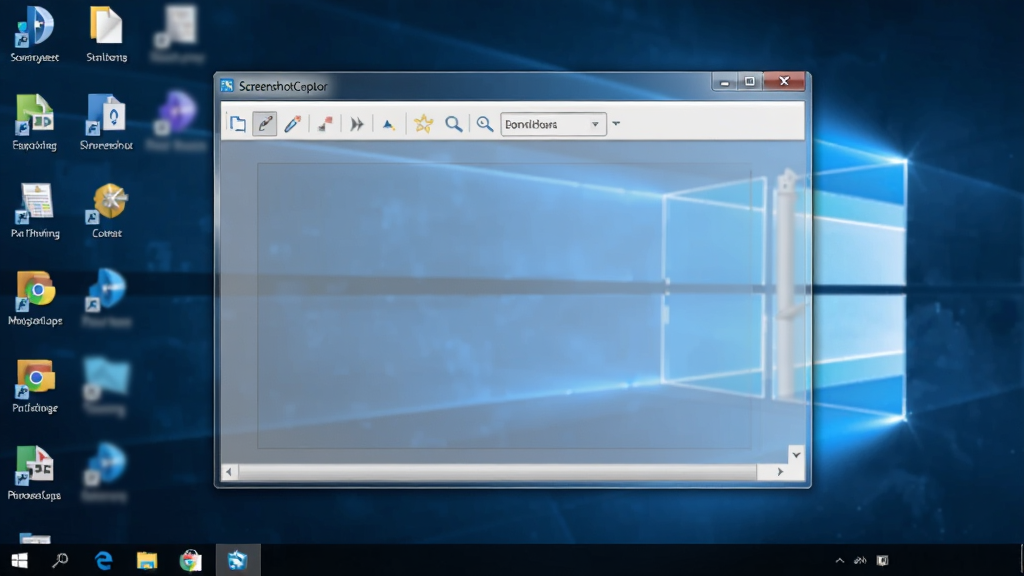Image resolution: width=1024 pixels, height=576 pixels.
Task: Select the Cotrat golden gear desktop icon
Action: click(107, 210)
